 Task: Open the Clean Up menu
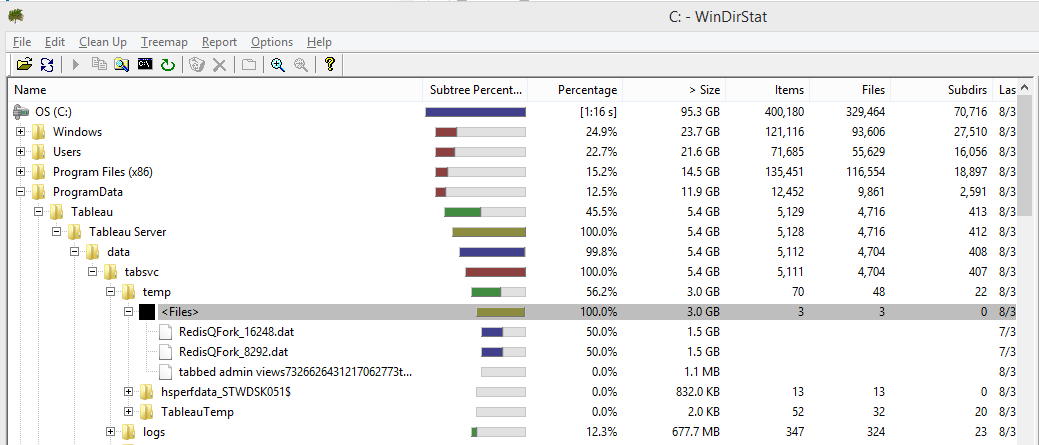tap(103, 42)
